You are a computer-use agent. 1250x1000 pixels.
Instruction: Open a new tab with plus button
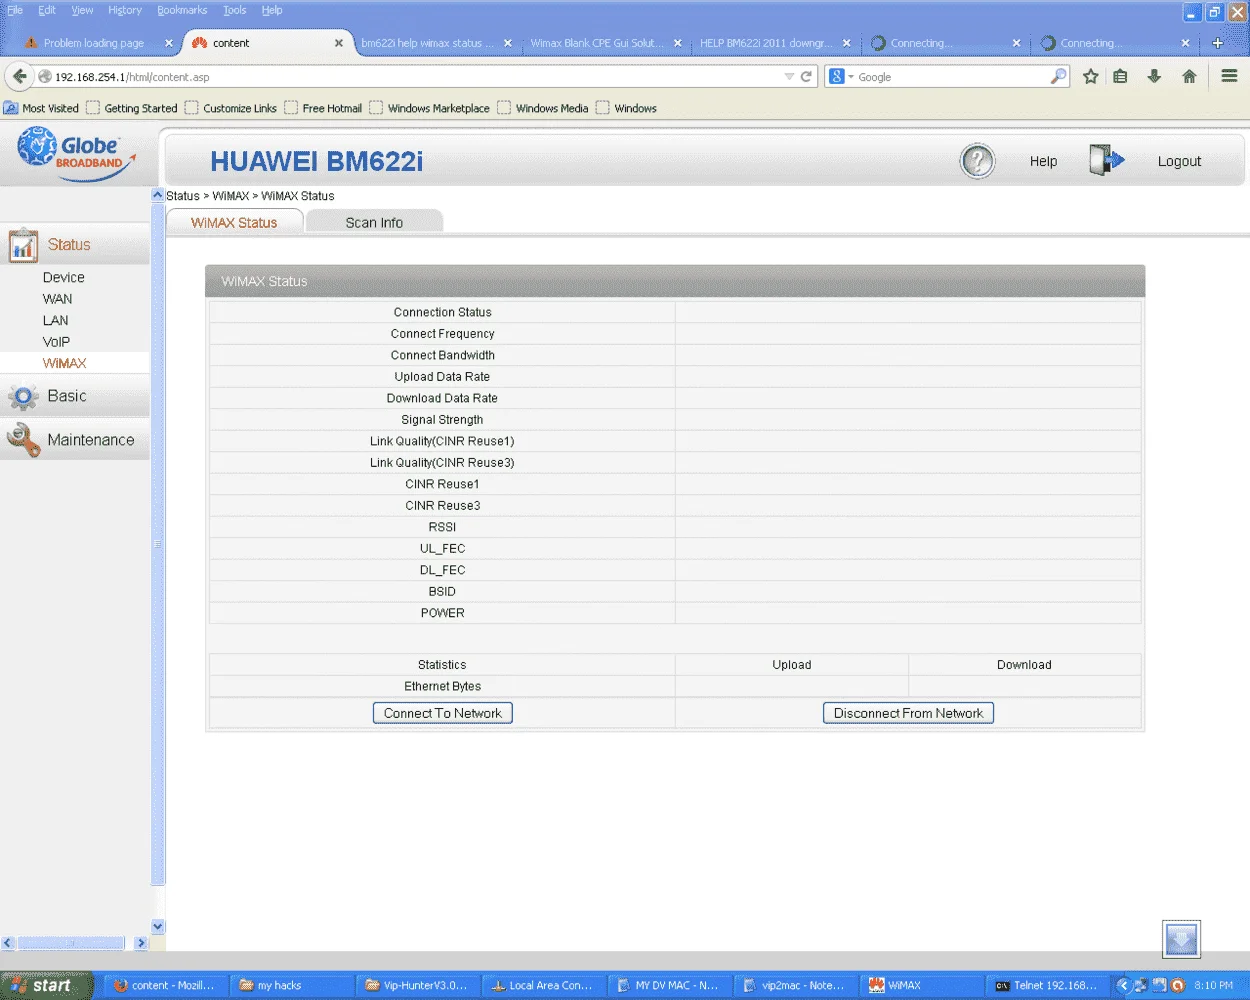coord(1217,43)
